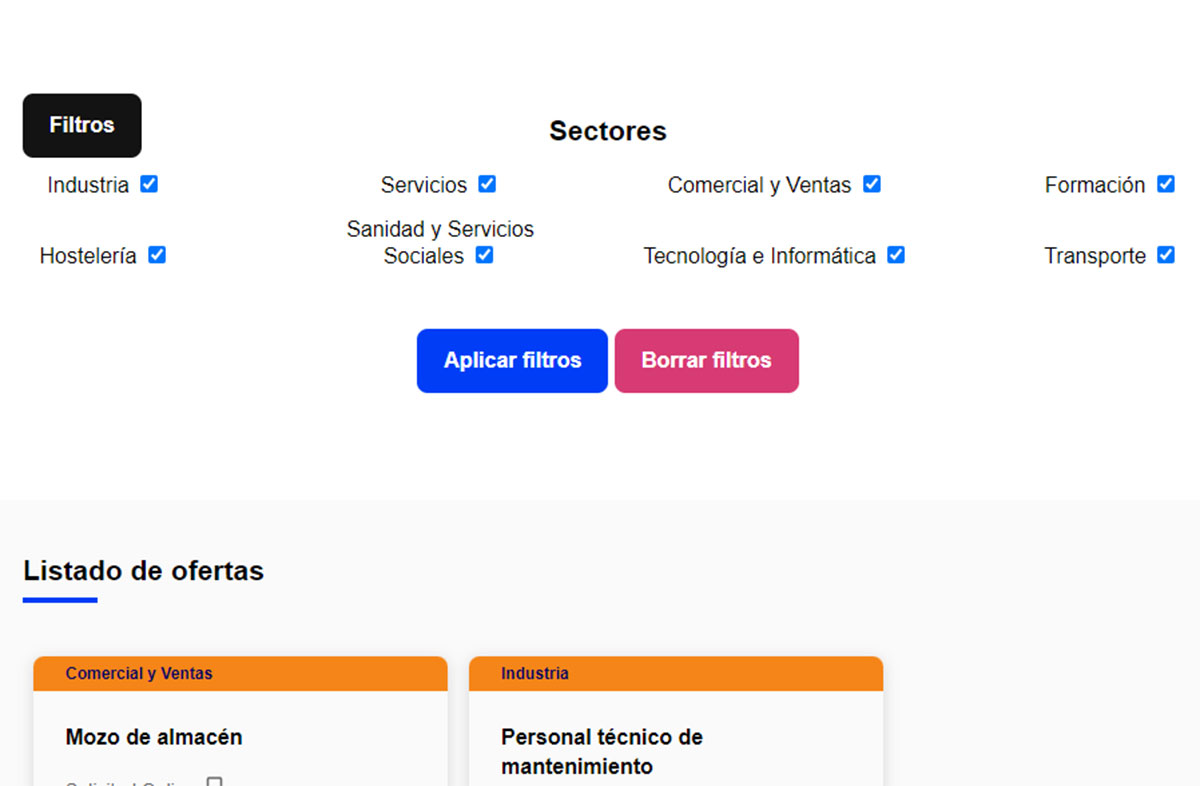
Task: Click the Tecnología e Informática label text
Action: [x=759, y=256]
